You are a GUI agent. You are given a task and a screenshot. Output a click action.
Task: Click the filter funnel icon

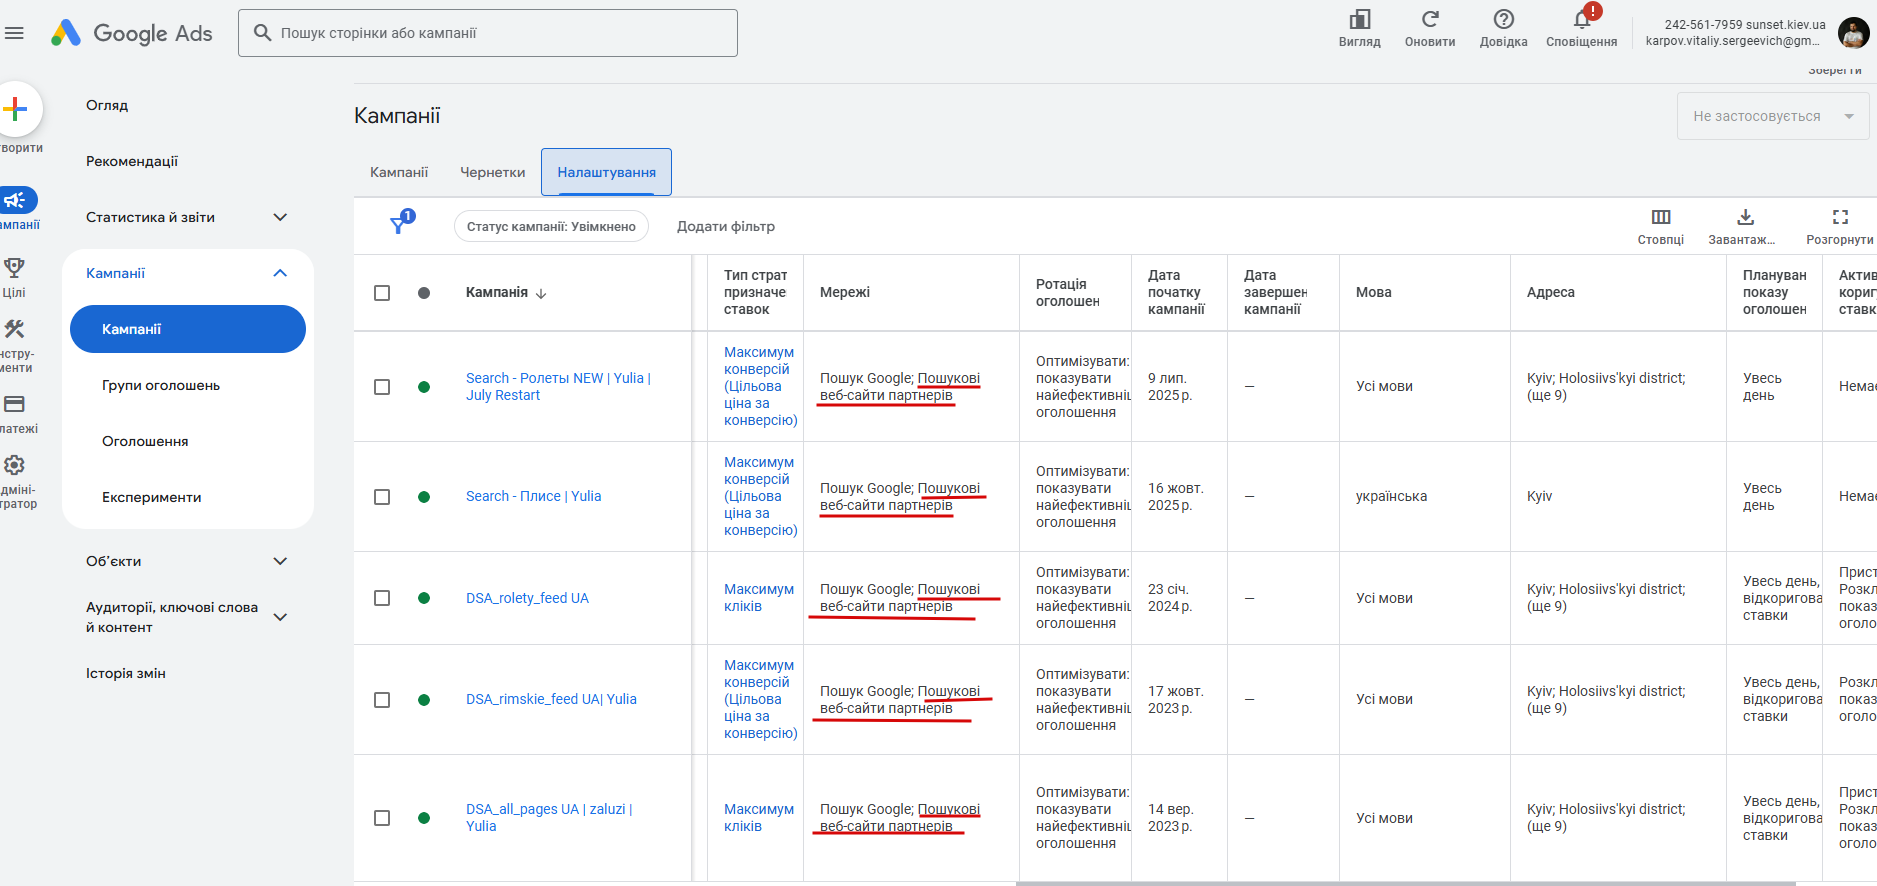399,225
